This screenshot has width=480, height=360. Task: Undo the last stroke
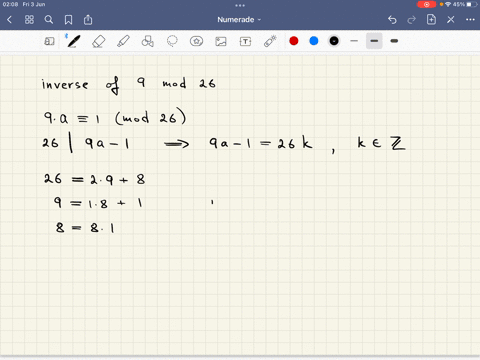392,20
